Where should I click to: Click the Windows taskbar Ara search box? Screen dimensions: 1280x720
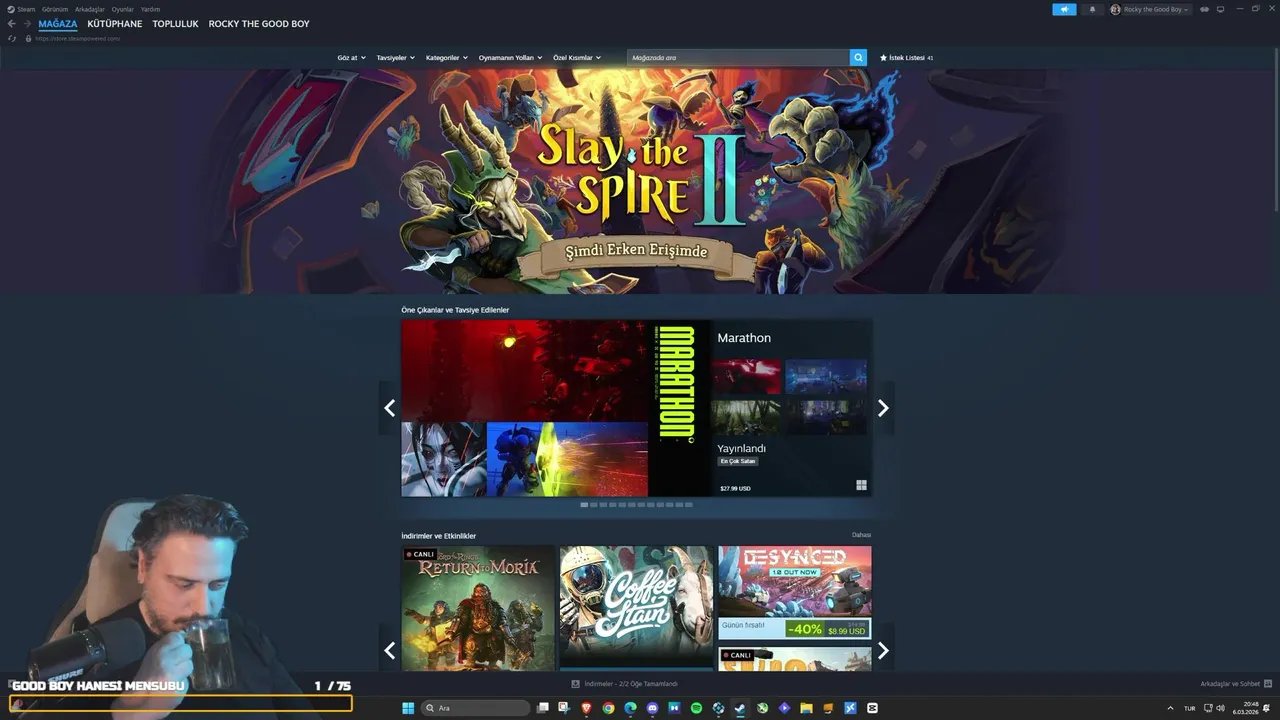point(476,708)
